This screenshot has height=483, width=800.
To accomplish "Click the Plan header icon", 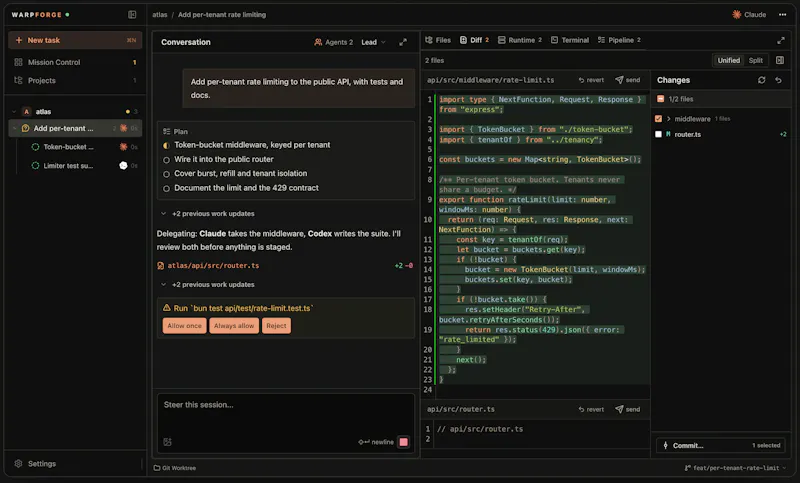I will click(x=166, y=132).
